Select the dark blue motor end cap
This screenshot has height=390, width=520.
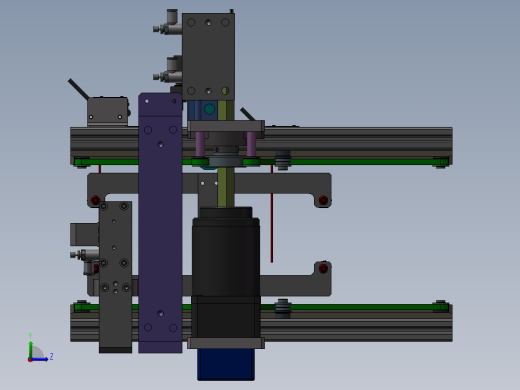pyautogui.click(x=226, y=365)
